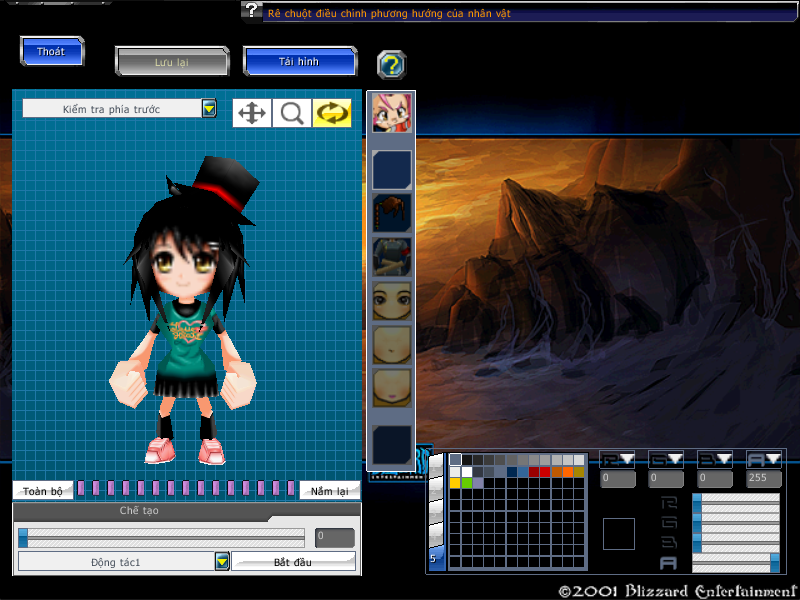This screenshot has width=800, height=600.
Task: Click the Lưu lại save button
Action: point(172,62)
